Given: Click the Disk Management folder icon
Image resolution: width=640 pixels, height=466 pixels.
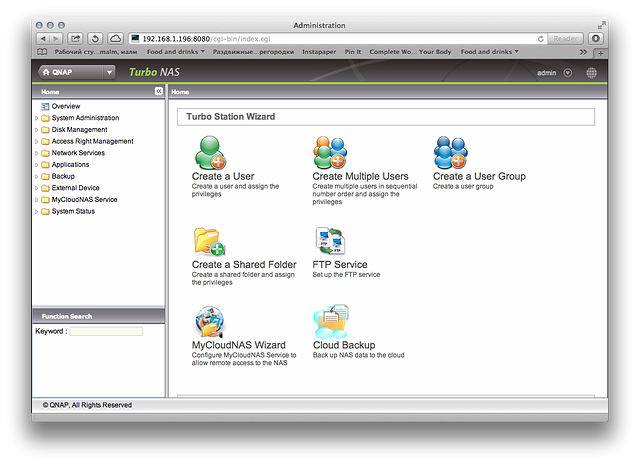Looking at the screenshot, I should coord(45,130).
